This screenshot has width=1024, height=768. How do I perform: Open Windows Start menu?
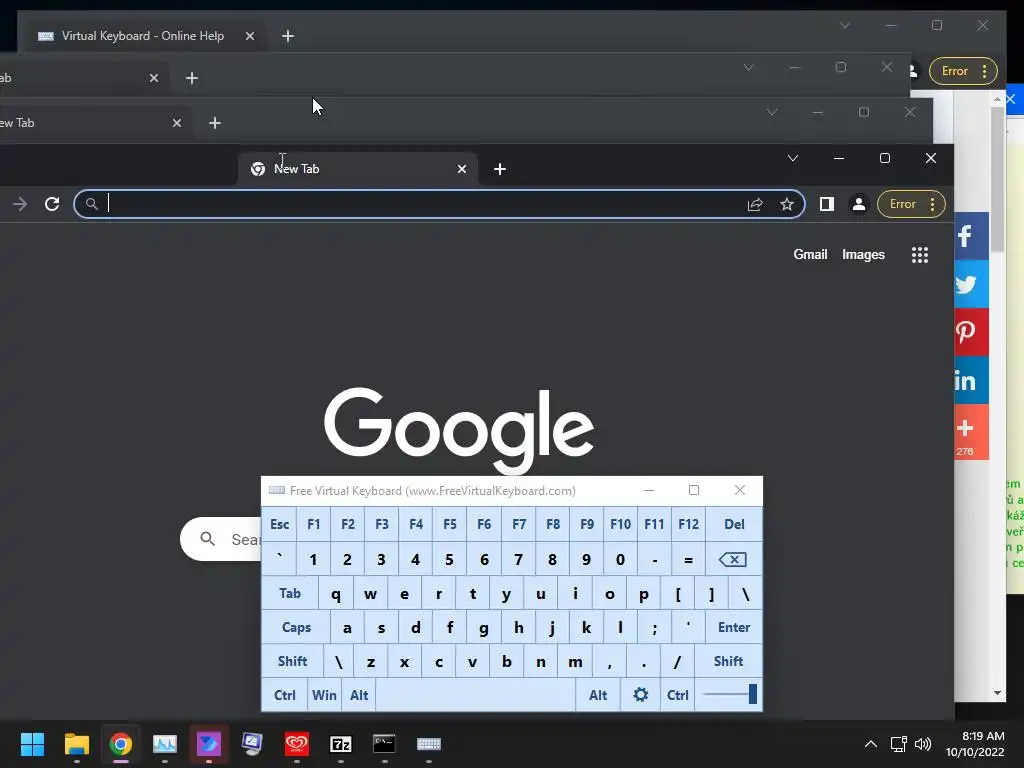(x=32, y=744)
